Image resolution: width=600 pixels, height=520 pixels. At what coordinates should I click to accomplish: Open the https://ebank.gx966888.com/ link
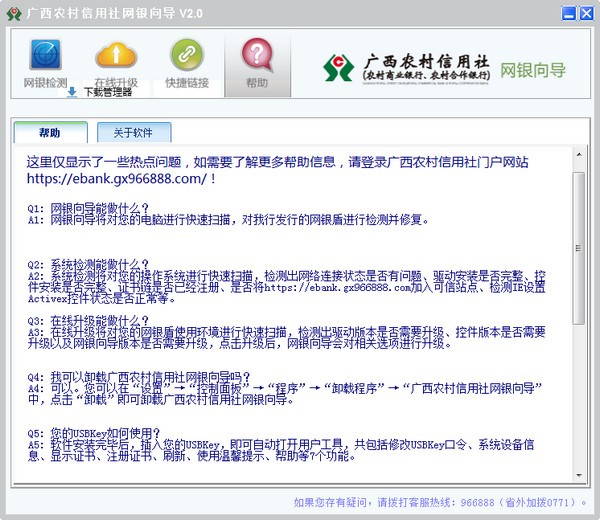[117, 179]
